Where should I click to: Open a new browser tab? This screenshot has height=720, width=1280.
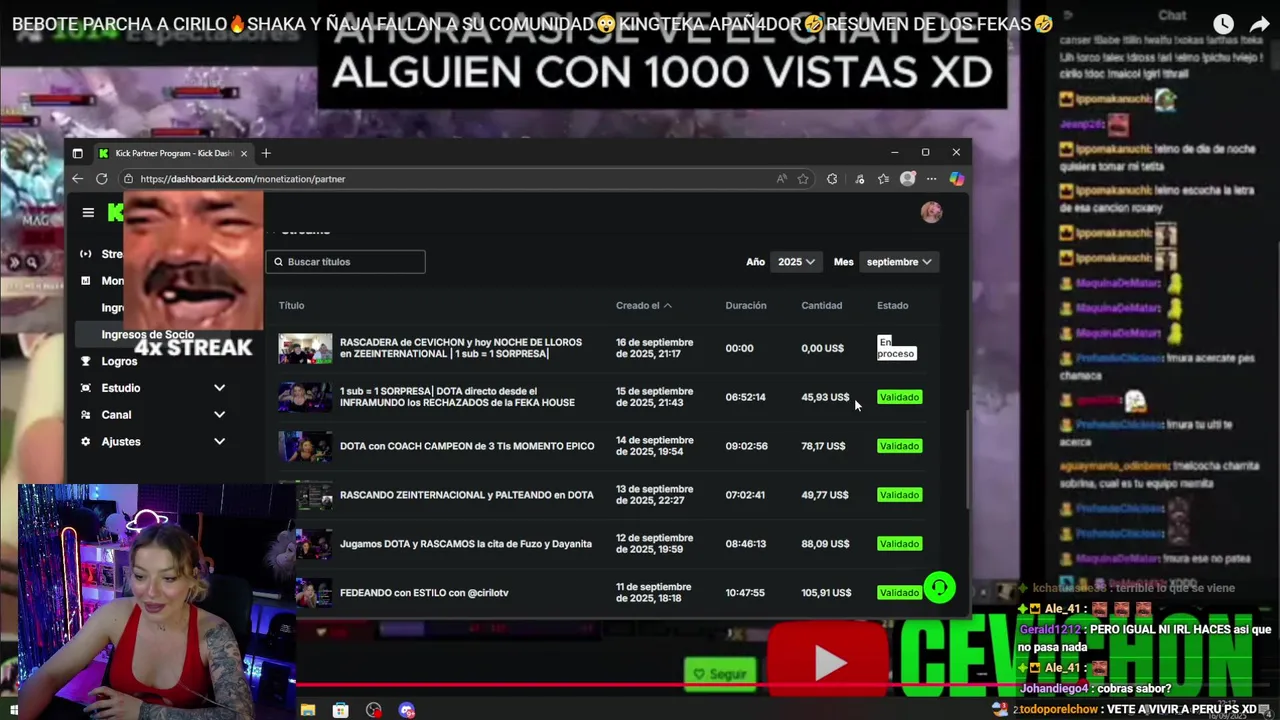click(x=266, y=153)
